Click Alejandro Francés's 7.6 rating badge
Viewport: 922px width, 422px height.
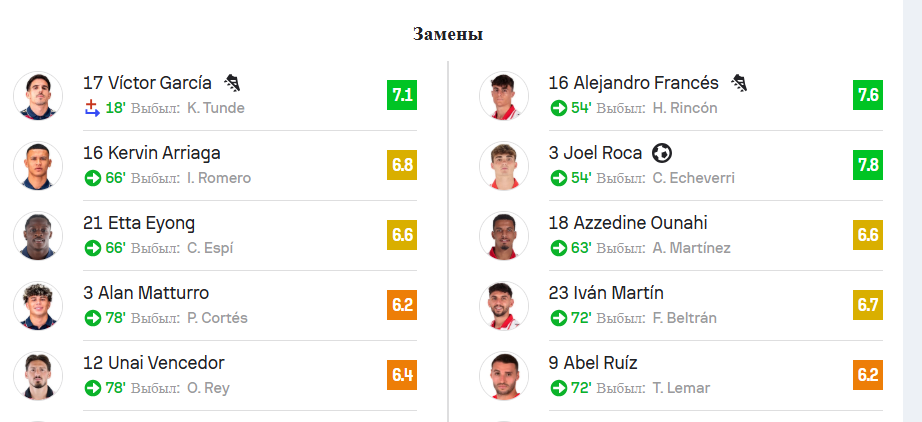(867, 95)
